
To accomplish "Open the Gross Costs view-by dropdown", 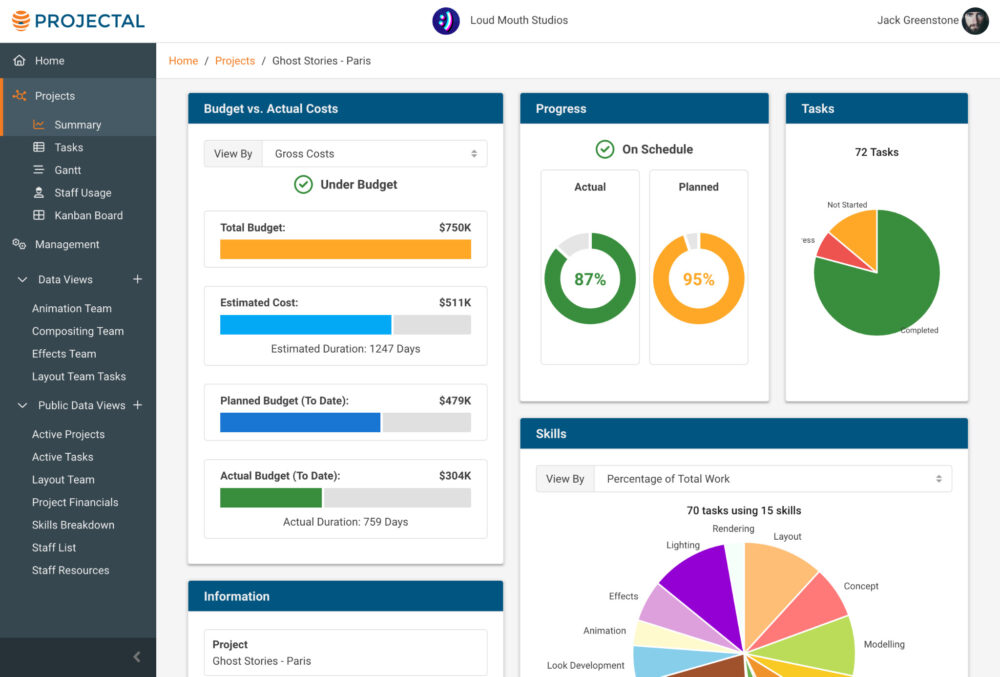I will click(x=375, y=154).
